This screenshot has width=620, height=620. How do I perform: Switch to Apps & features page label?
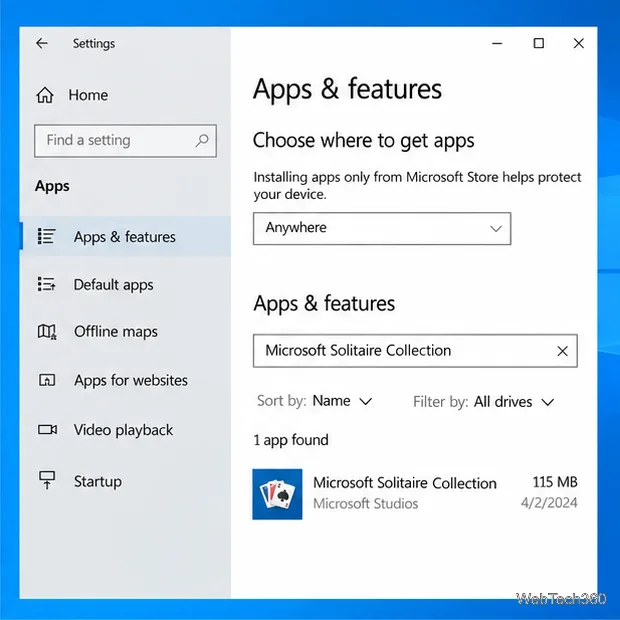[125, 236]
